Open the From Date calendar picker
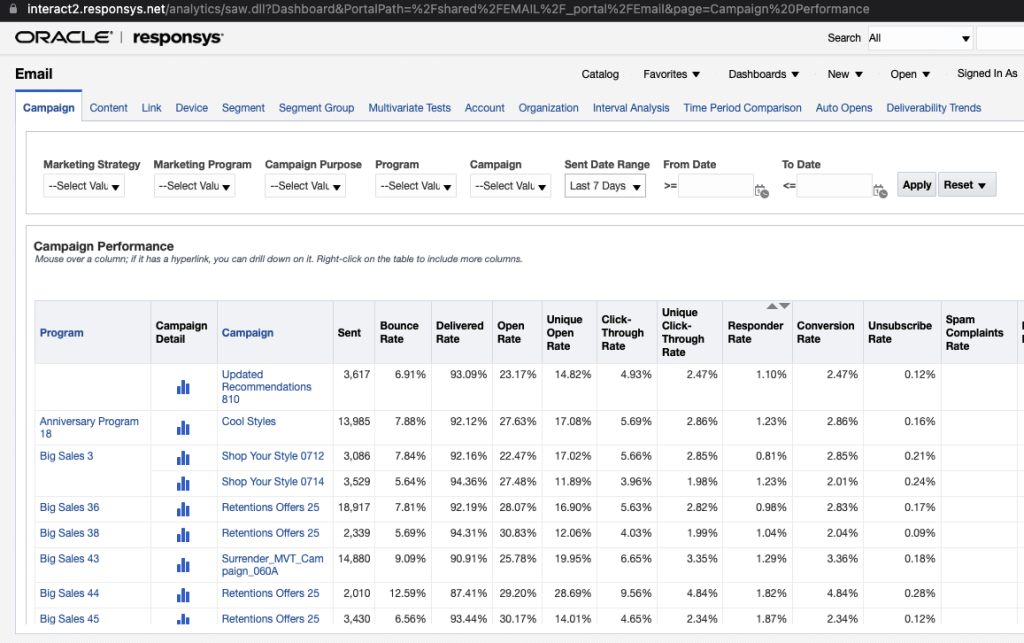1024x643 pixels. coord(761,191)
